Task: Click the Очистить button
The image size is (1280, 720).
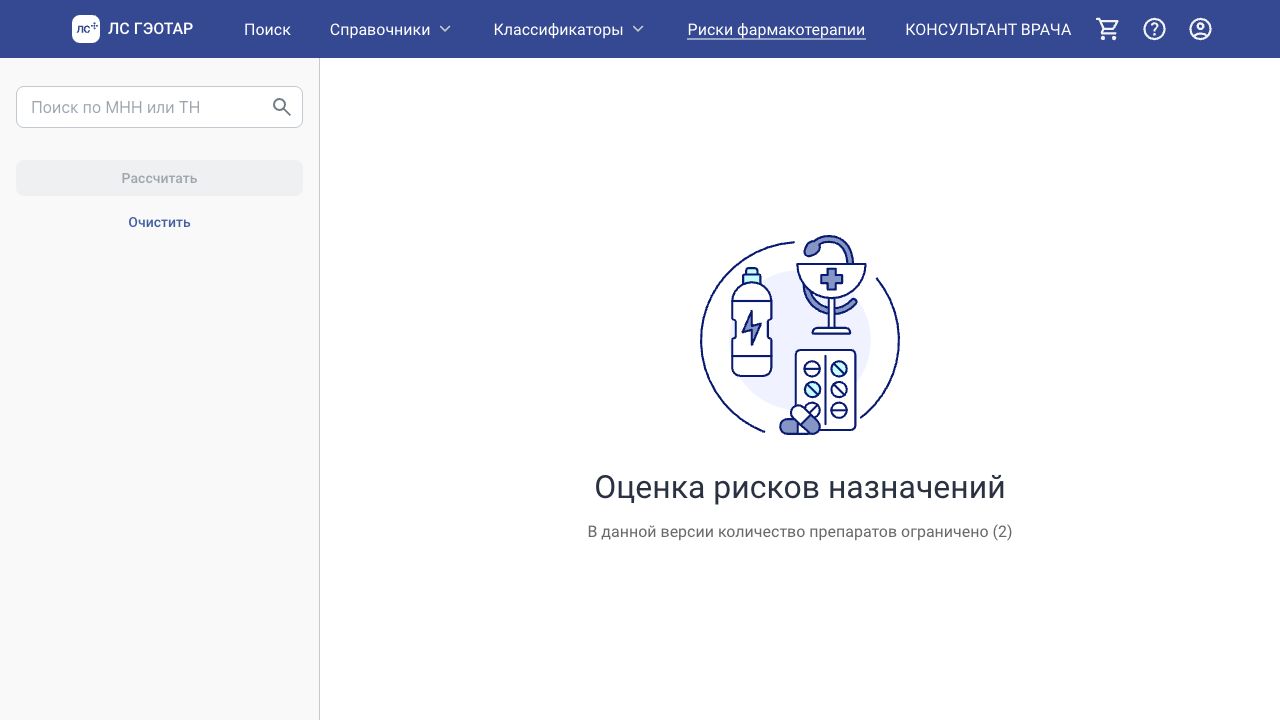Action: 159,222
